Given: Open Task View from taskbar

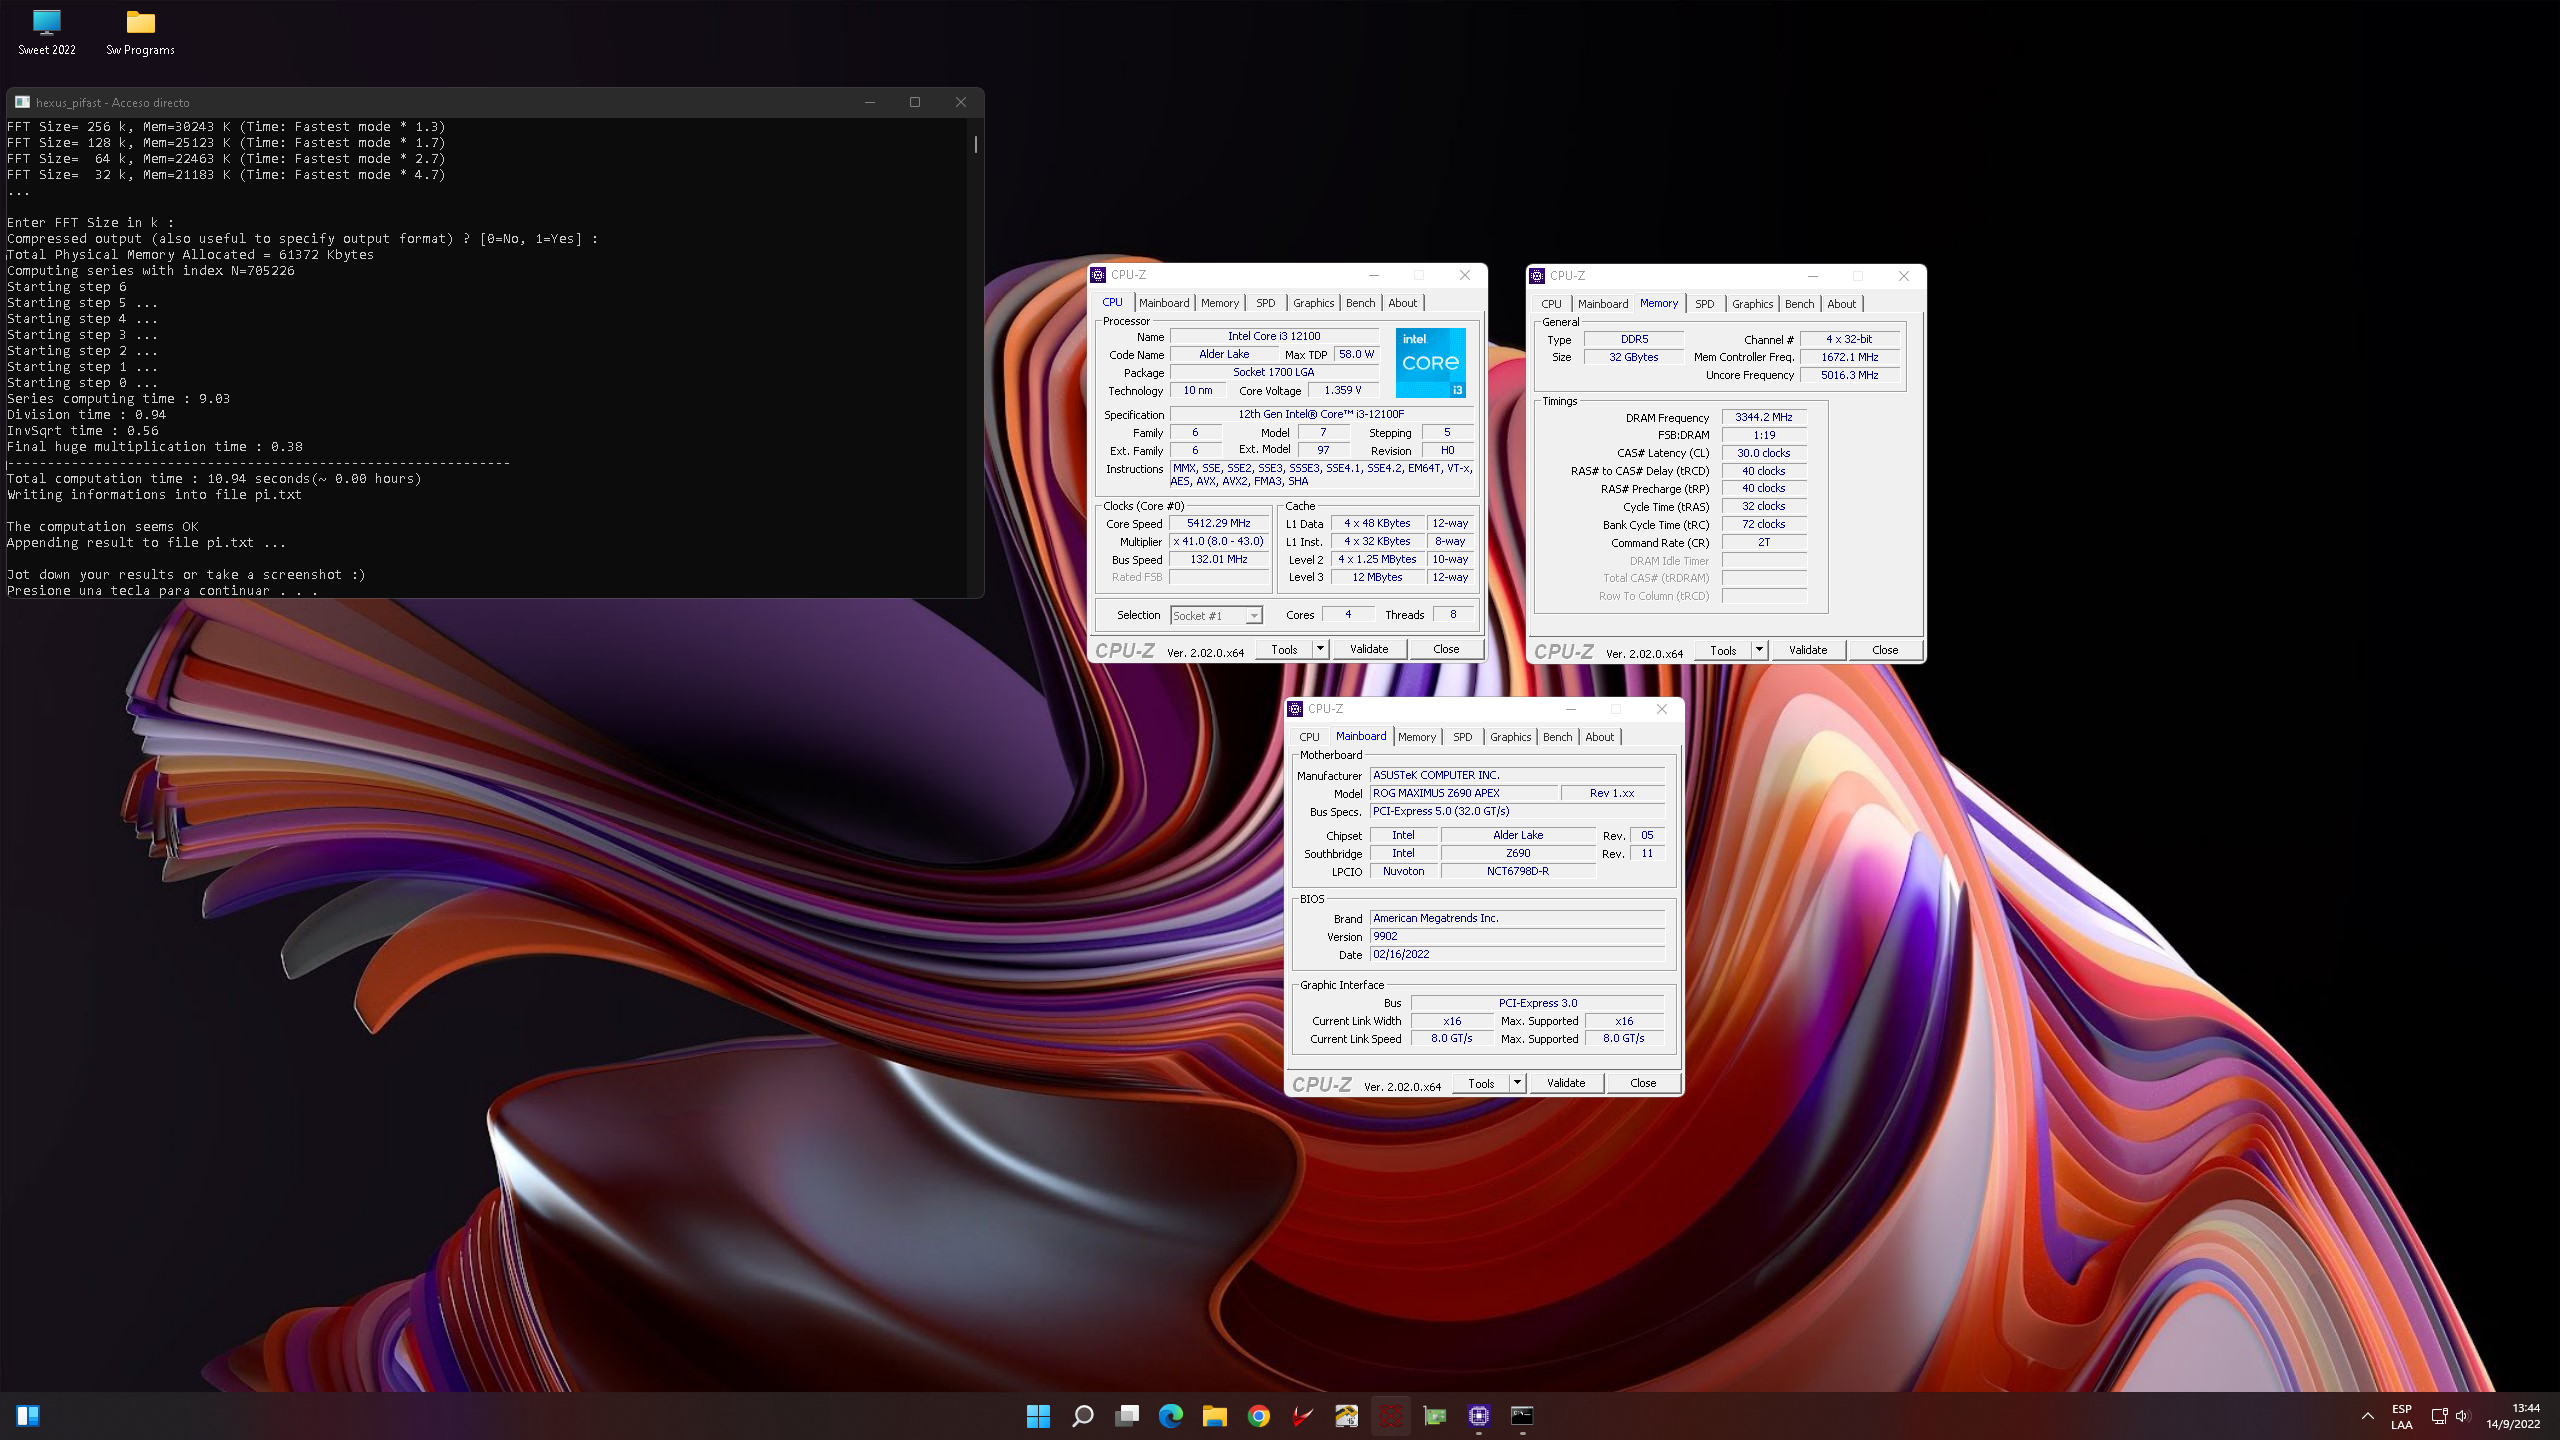Looking at the screenshot, I should tap(1127, 1416).
